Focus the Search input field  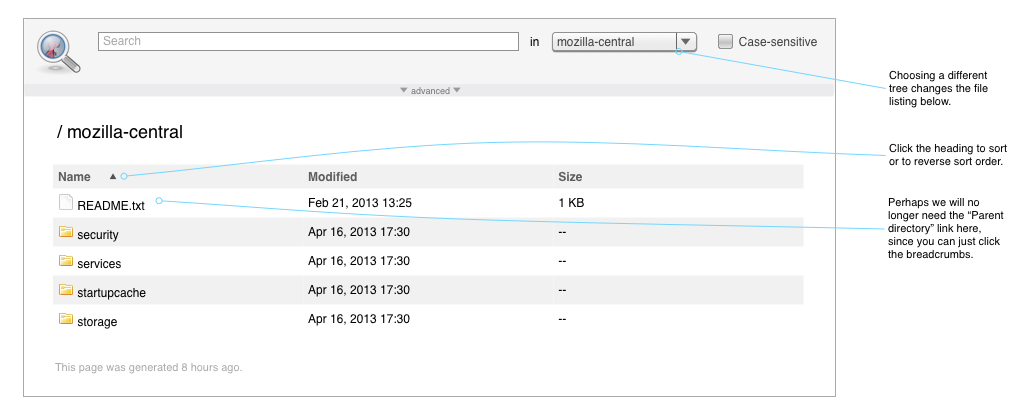click(x=309, y=41)
